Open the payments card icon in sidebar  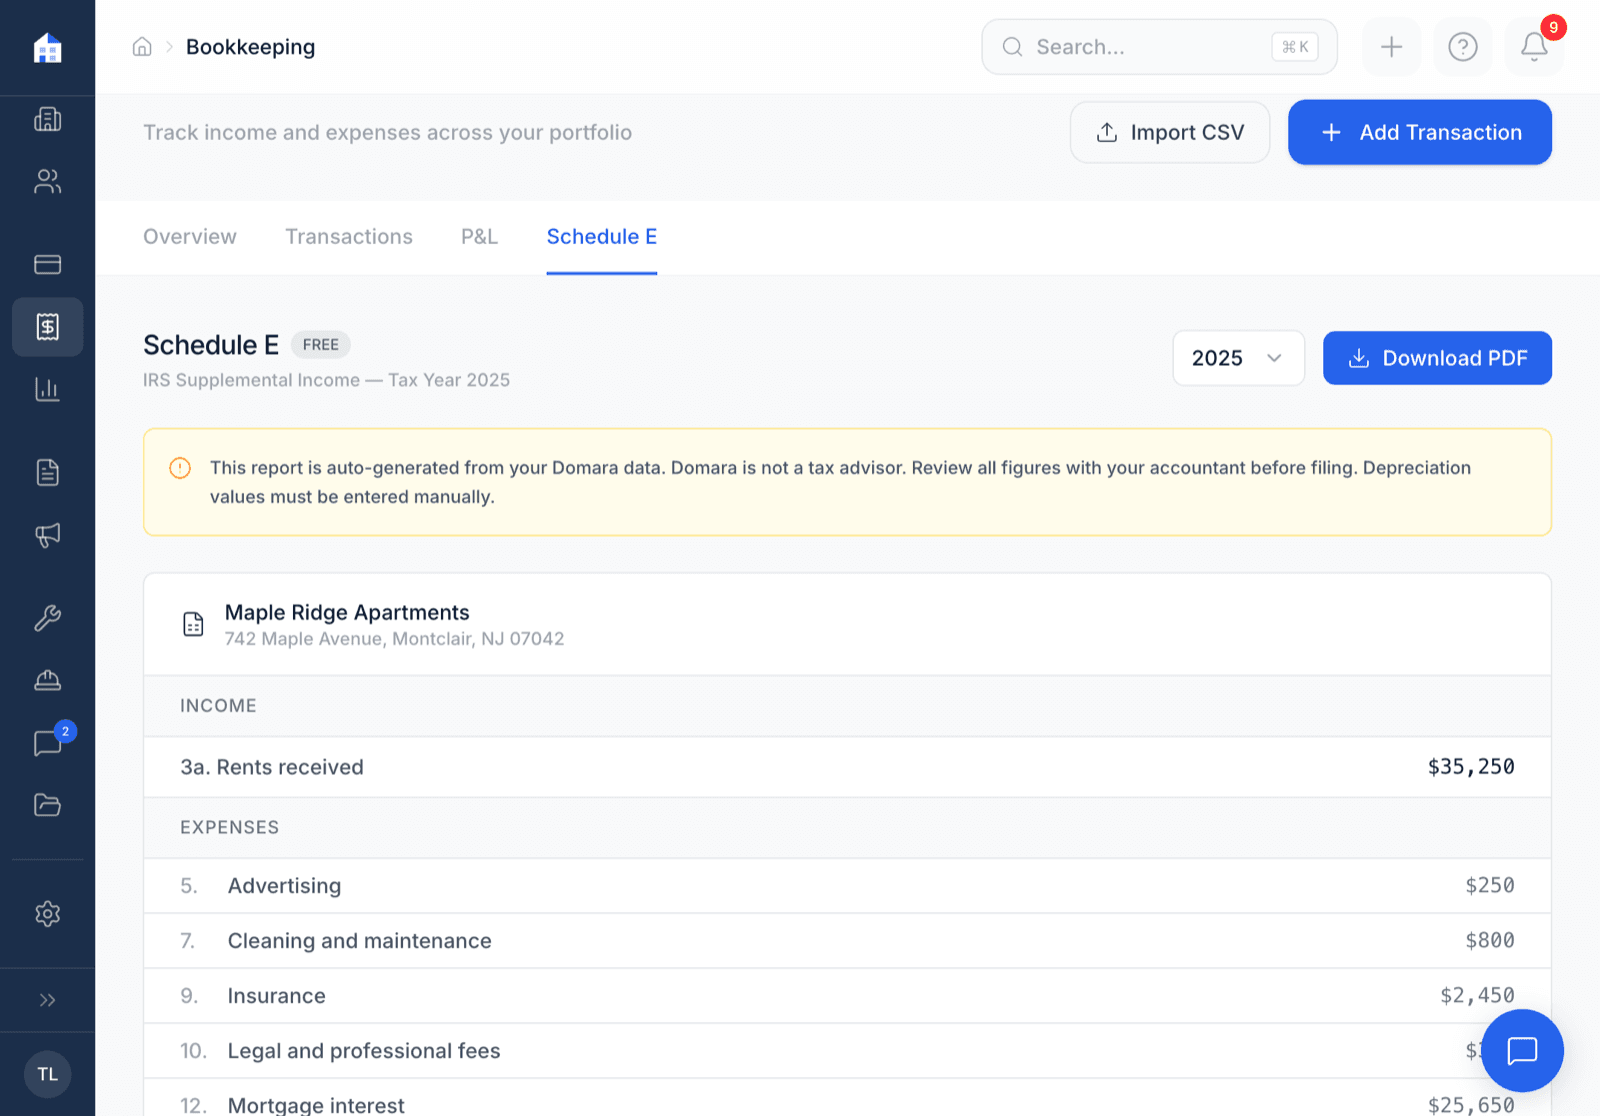tap(47, 264)
